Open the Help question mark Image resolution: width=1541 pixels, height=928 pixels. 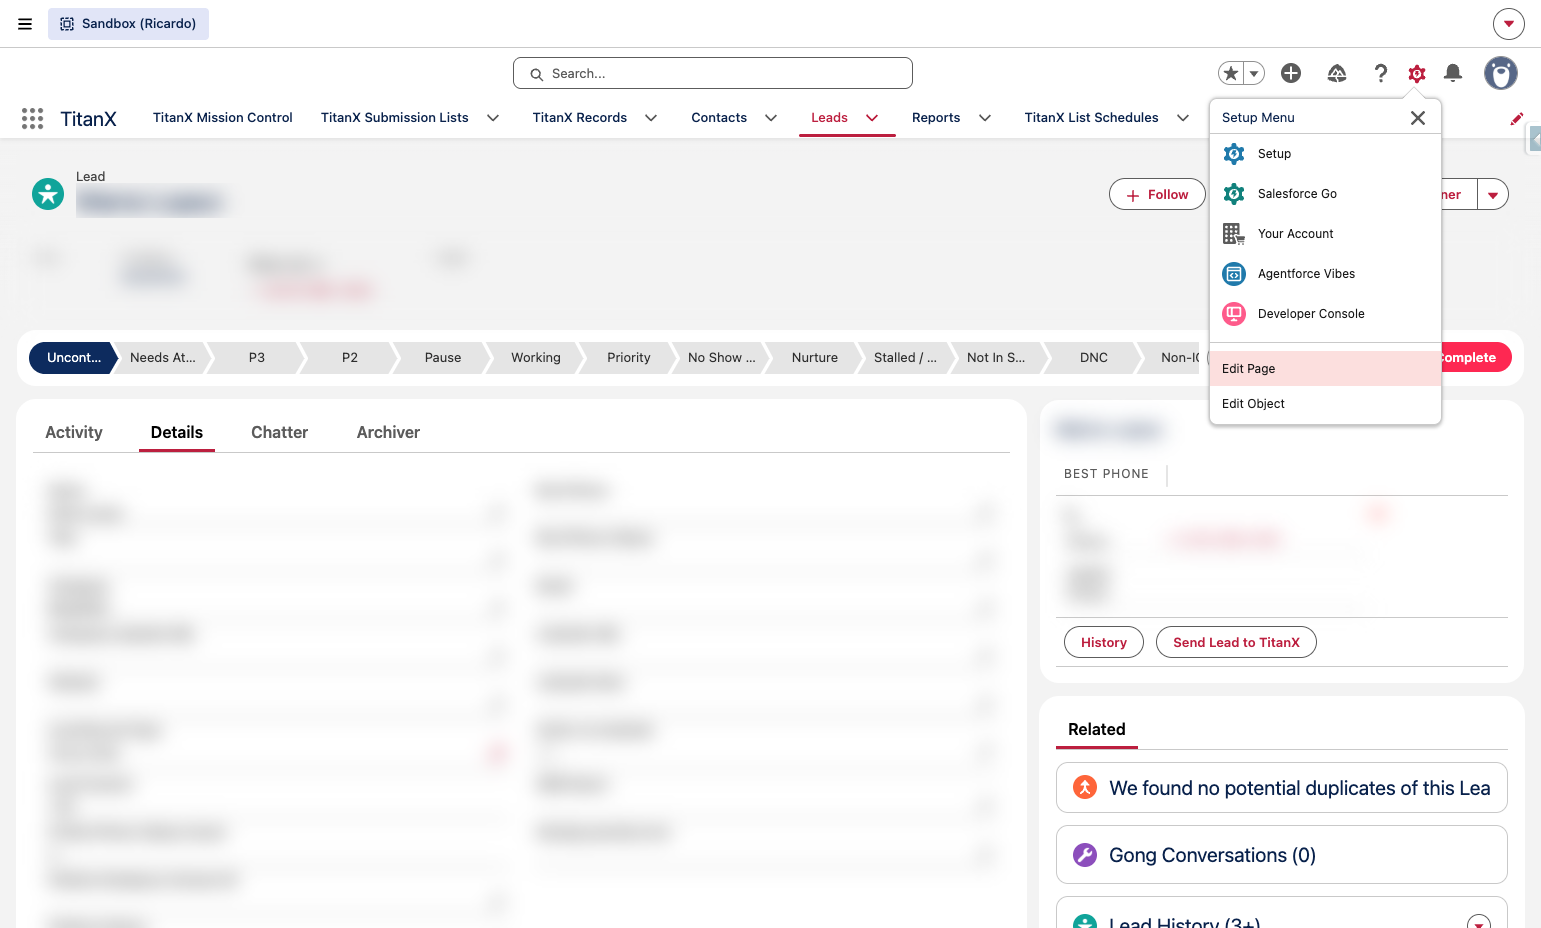[x=1381, y=73]
